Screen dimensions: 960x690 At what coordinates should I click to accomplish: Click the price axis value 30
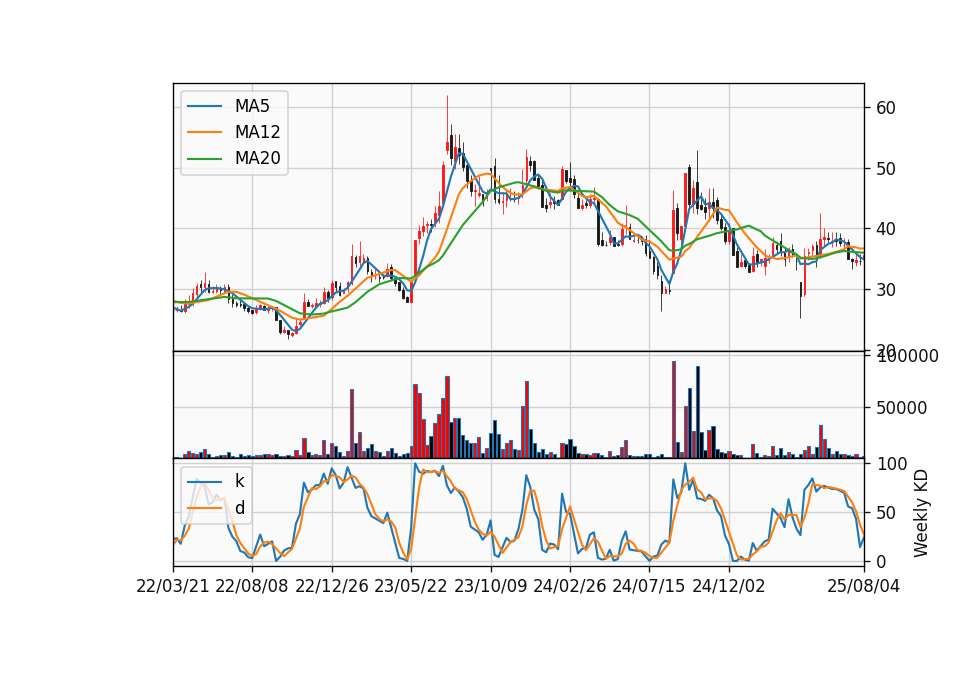886,290
